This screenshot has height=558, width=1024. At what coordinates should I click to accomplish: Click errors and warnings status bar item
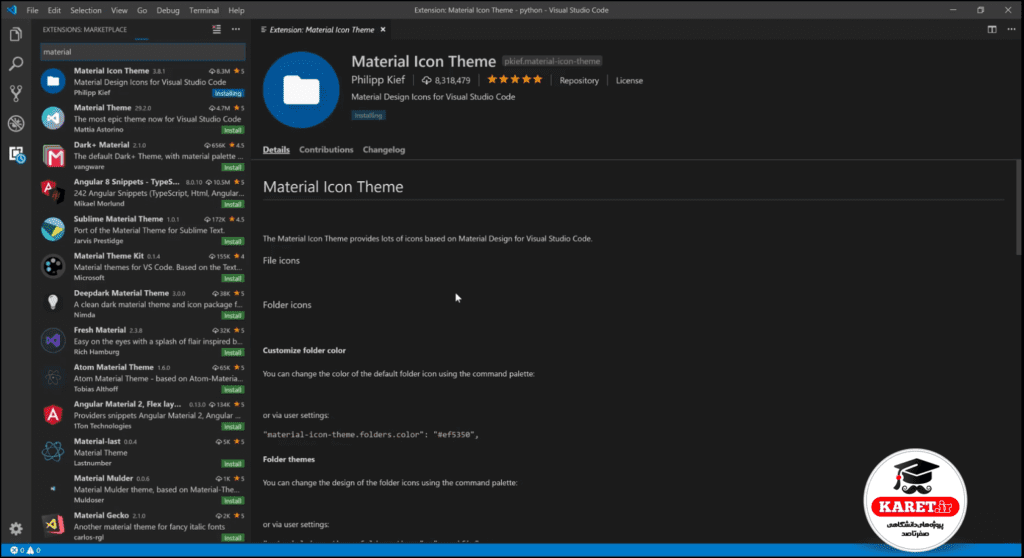click(25, 550)
